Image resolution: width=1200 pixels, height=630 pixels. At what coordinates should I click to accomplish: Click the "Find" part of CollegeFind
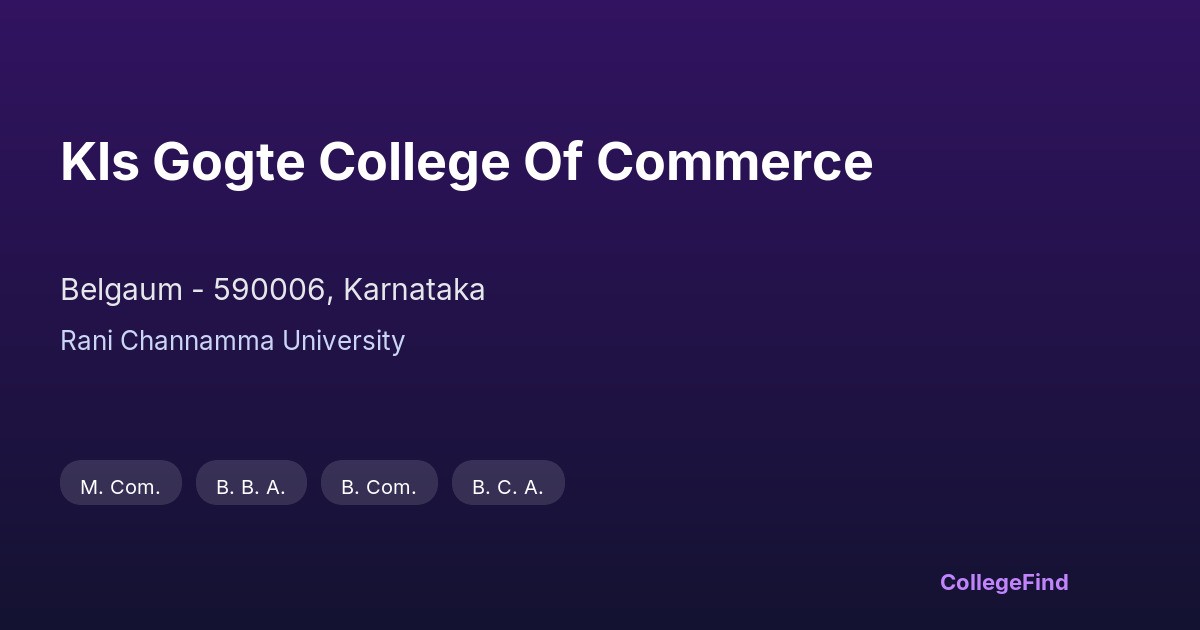pos(1045,582)
